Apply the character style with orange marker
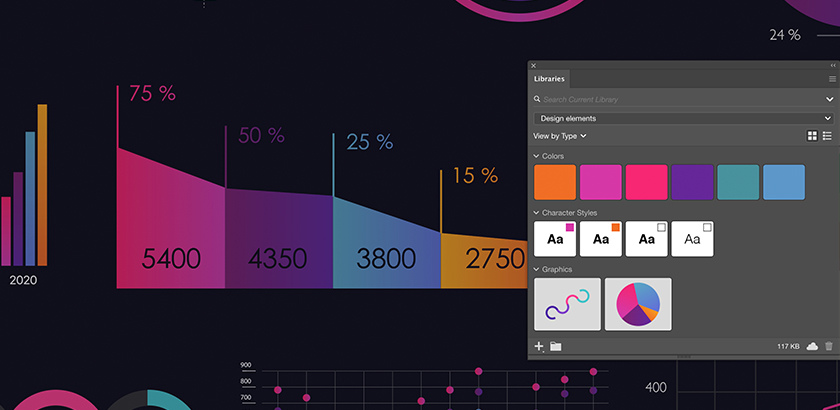Screen dimensions: 840x410 click(601, 239)
